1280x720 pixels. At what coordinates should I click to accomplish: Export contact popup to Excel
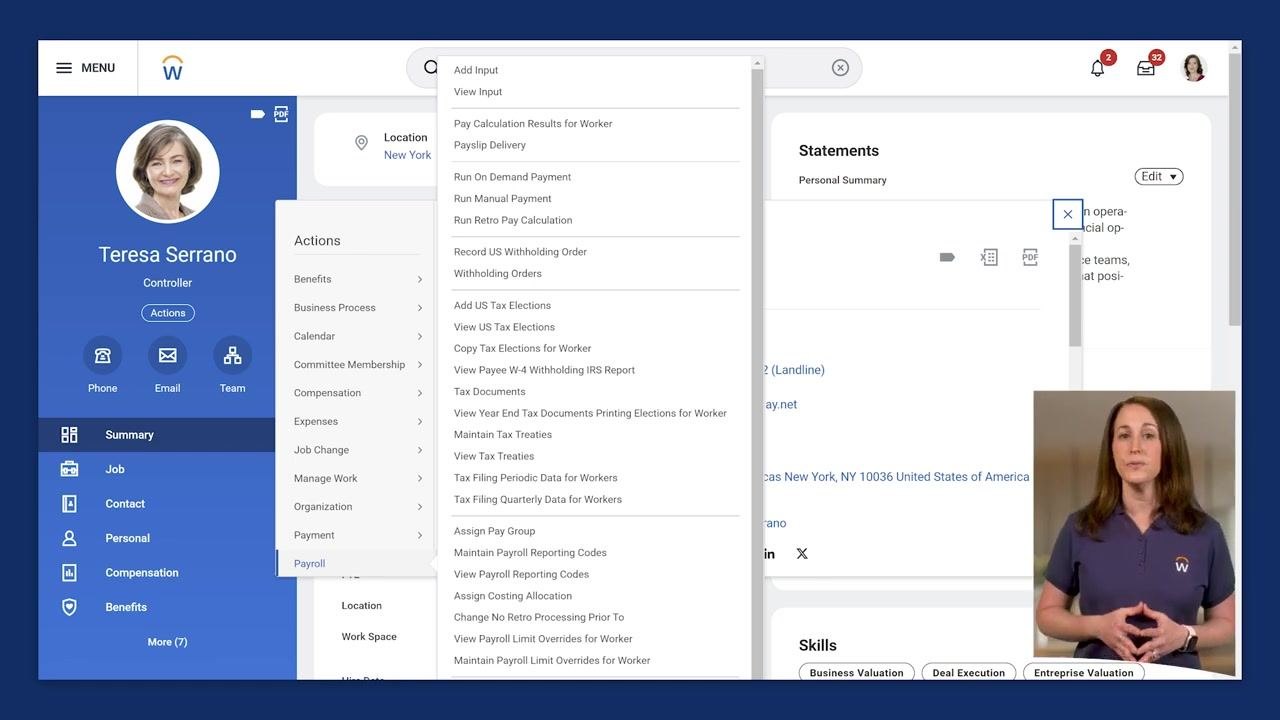click(x=989, y=258)
